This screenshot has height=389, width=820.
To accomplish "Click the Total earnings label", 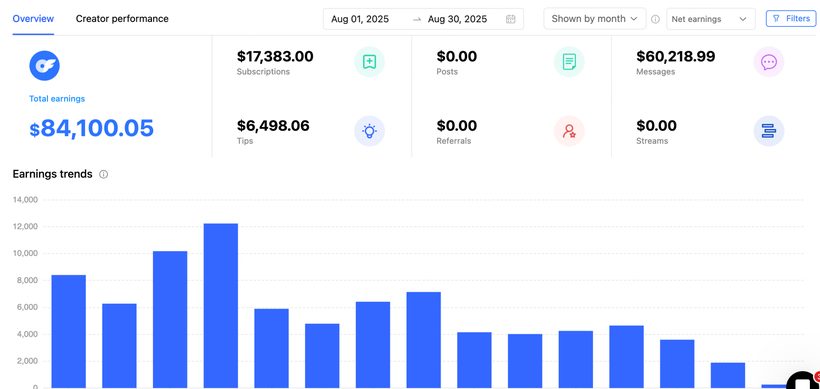I will pos(56,99).
